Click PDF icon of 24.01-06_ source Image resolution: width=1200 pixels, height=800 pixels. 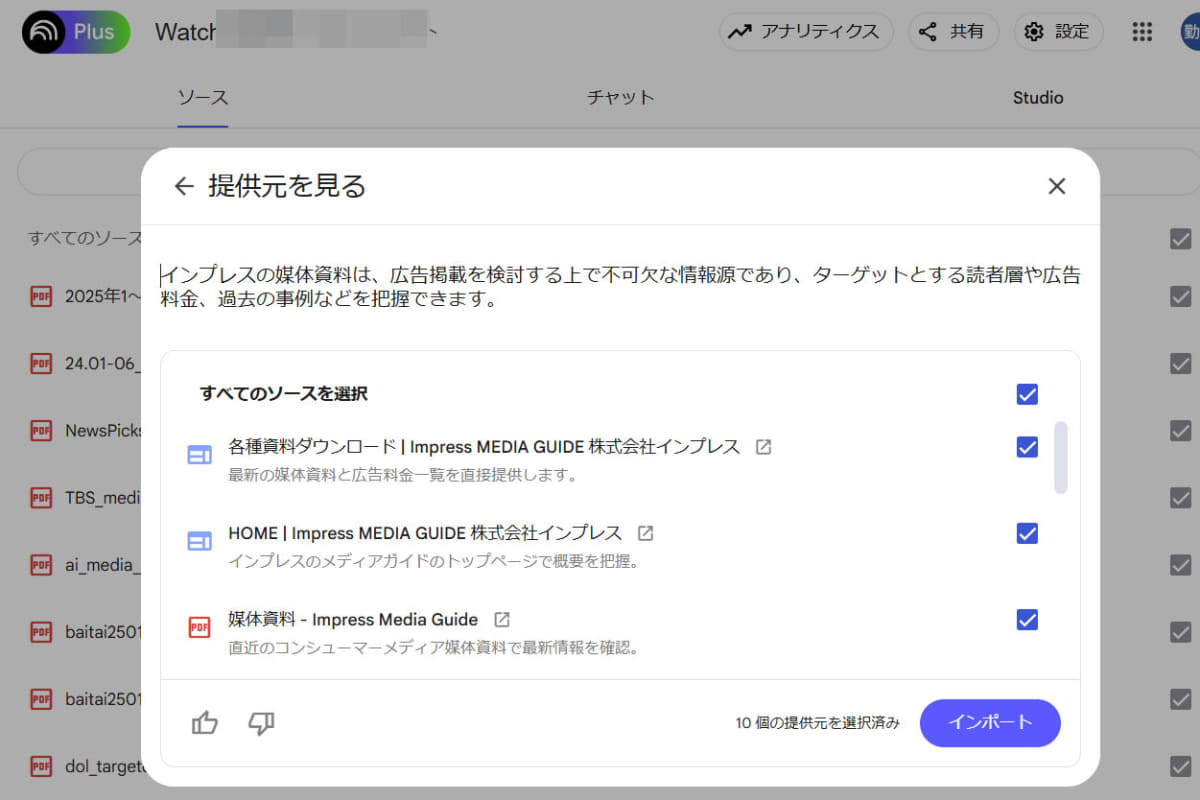[41, 363]
